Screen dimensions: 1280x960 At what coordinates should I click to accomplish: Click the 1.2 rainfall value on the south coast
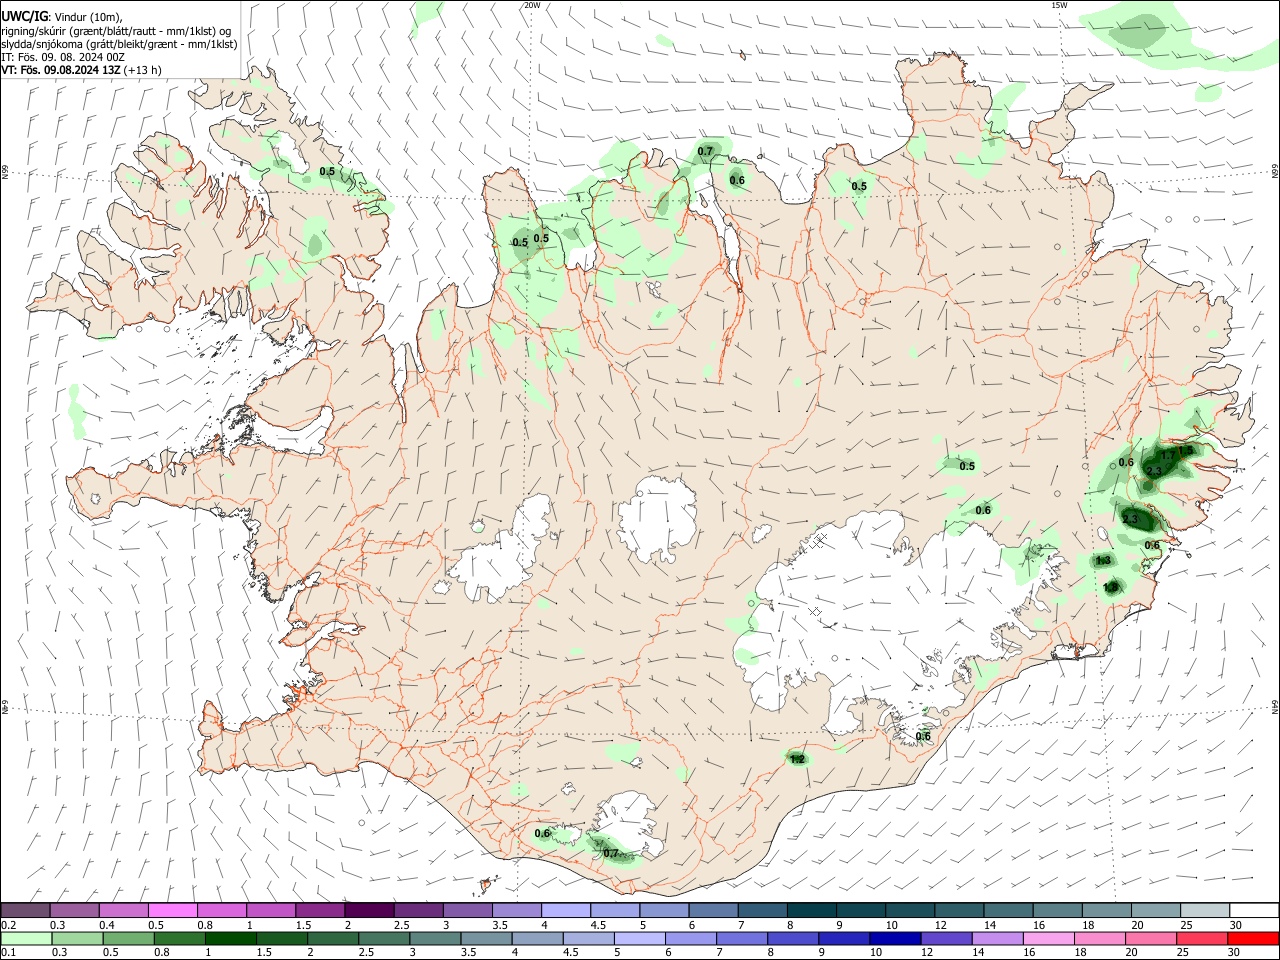[797, 760]
